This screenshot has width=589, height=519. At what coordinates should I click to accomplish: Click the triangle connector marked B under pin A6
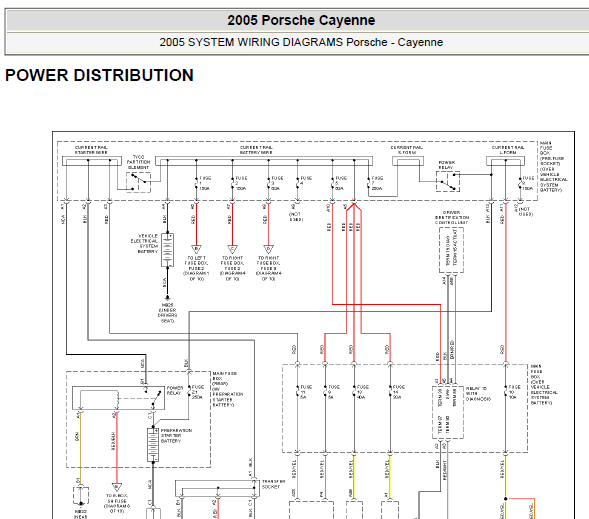[196, 249]
